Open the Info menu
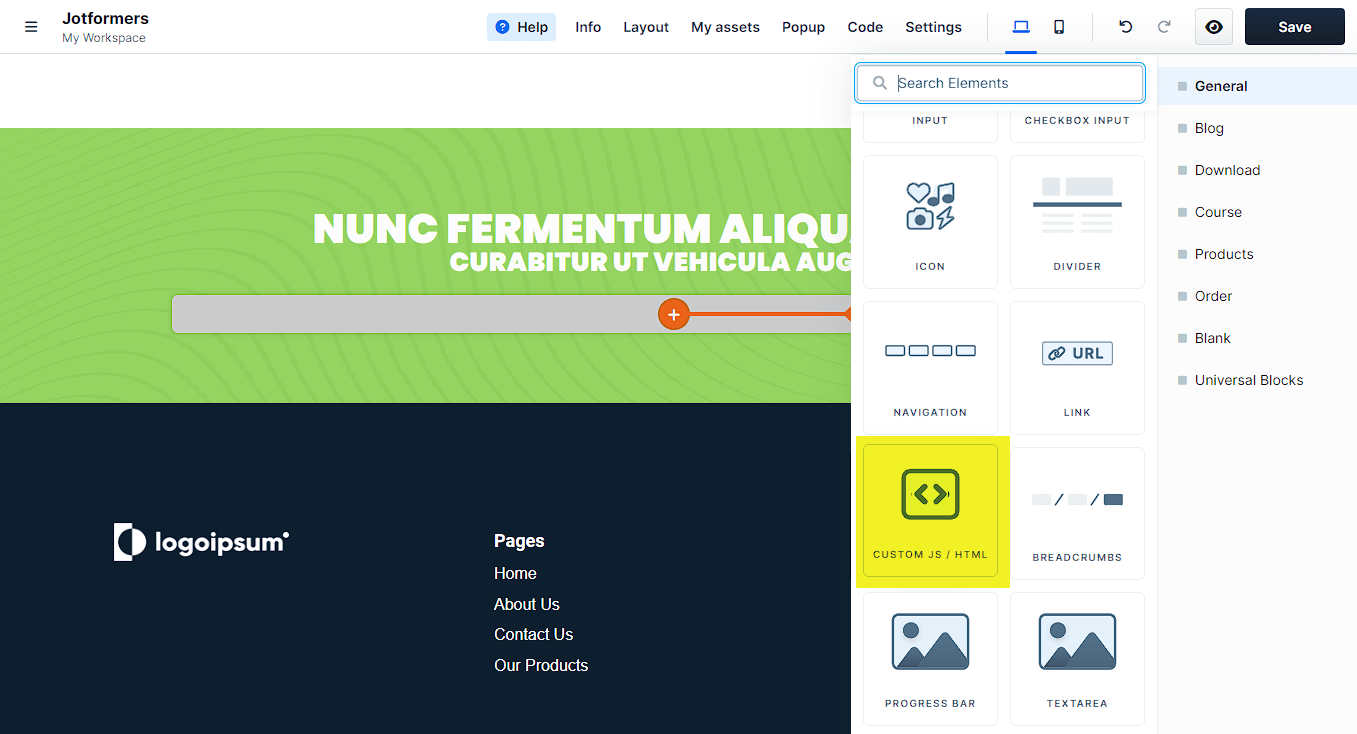The height and width of the screenshot is (734, 1357). pyautogui.click(x=588, y=27)
